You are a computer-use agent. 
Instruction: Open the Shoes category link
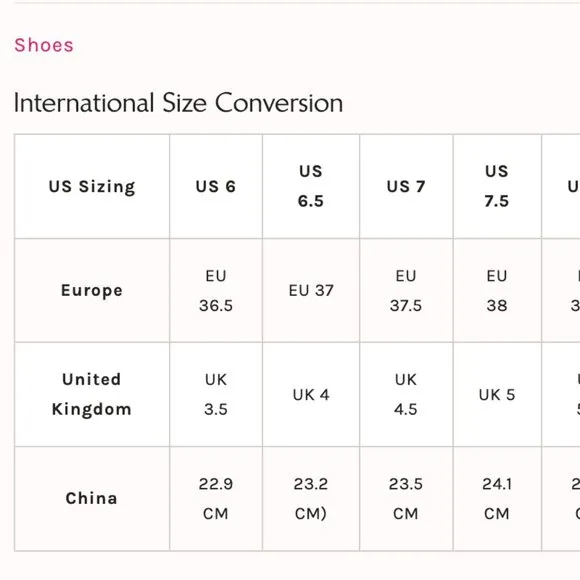(x=44, y=45)
